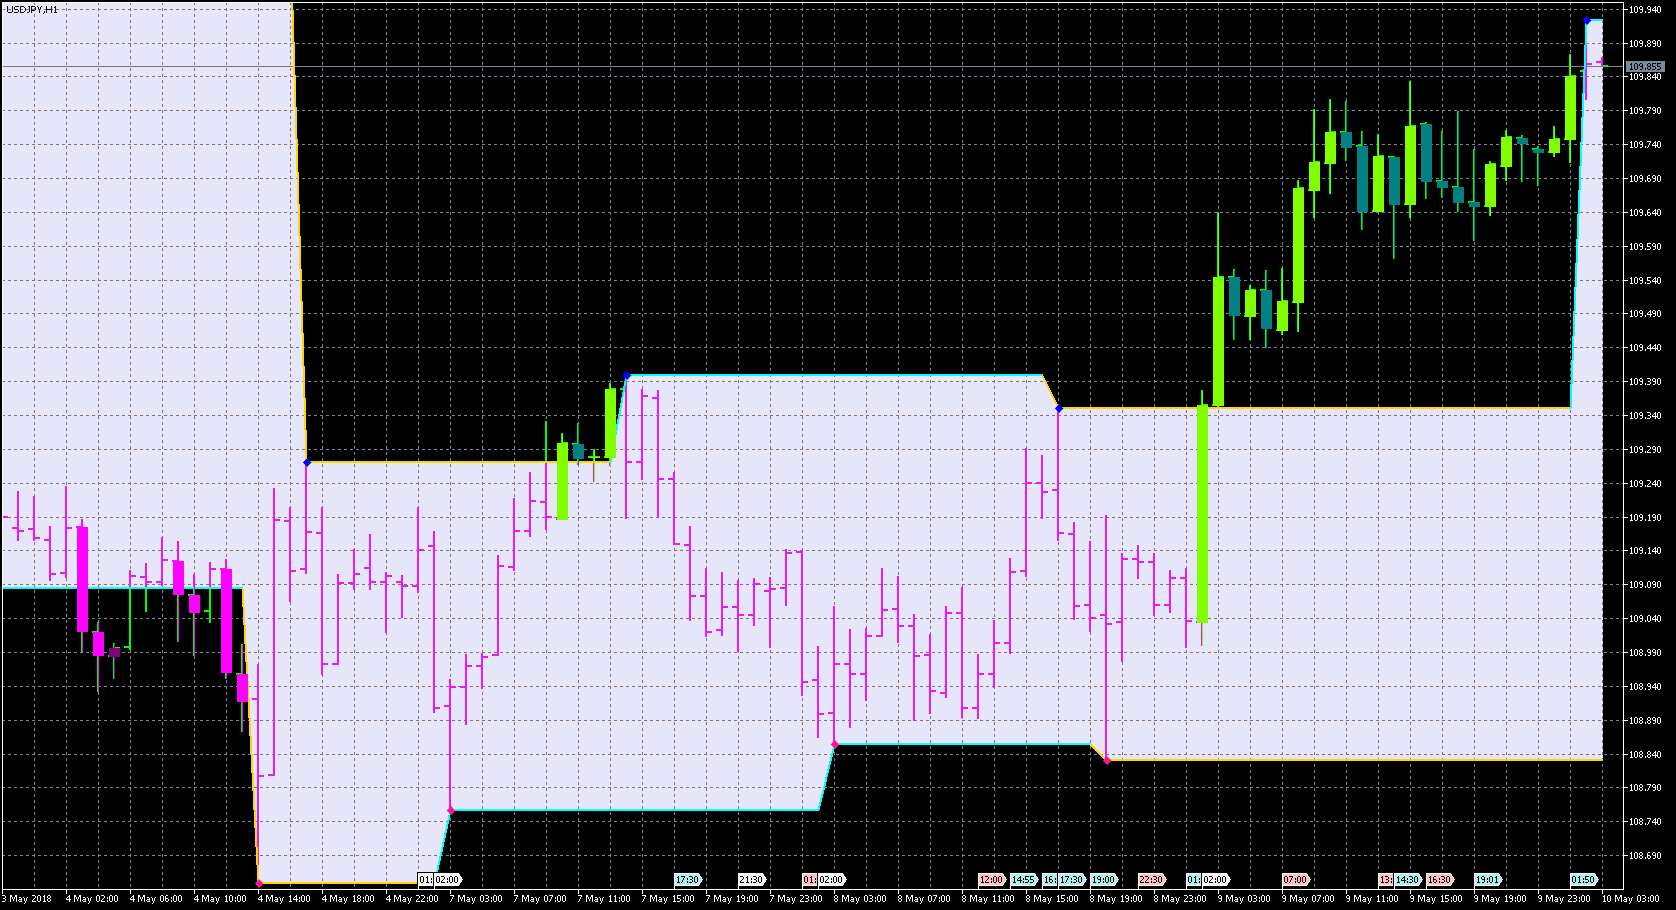Click the 21:30 white event marker
Screen dimensions: 1676x910
(751, 880)
